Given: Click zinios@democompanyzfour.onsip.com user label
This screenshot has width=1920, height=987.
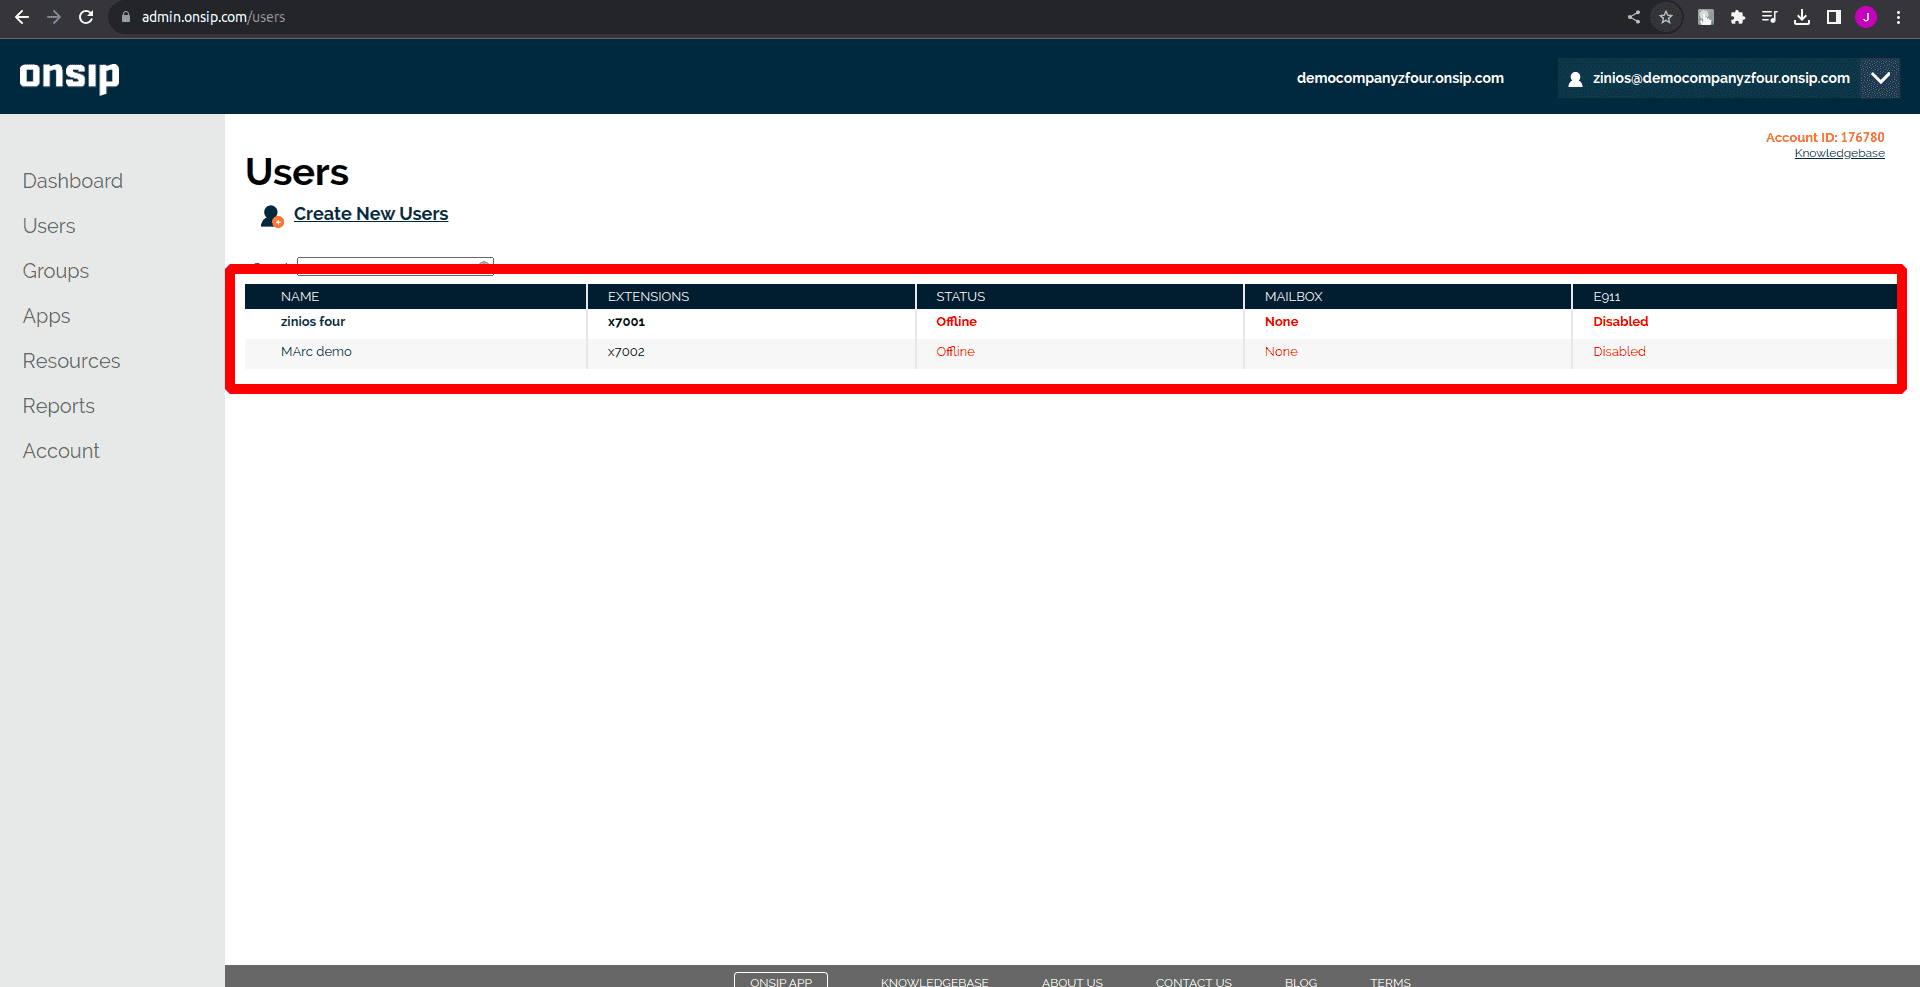Looking at the screenshot, I should tap(1721, 78).
